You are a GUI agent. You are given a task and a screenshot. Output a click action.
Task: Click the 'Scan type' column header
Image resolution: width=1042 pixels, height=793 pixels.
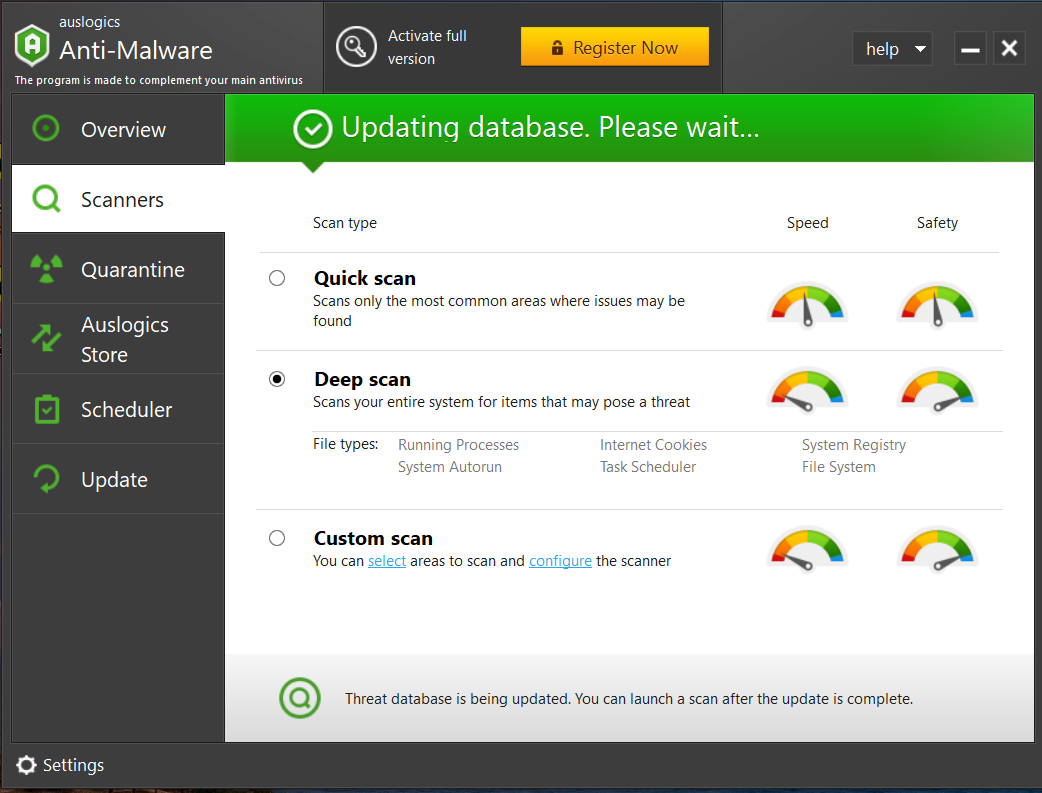coord(345,223)
